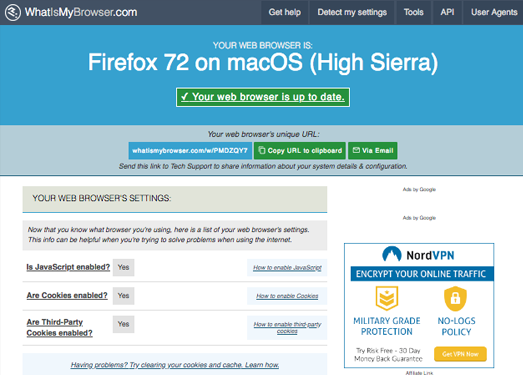Open the API menu item
This screenshot has width=523, height=375.
tap(447, 12)
